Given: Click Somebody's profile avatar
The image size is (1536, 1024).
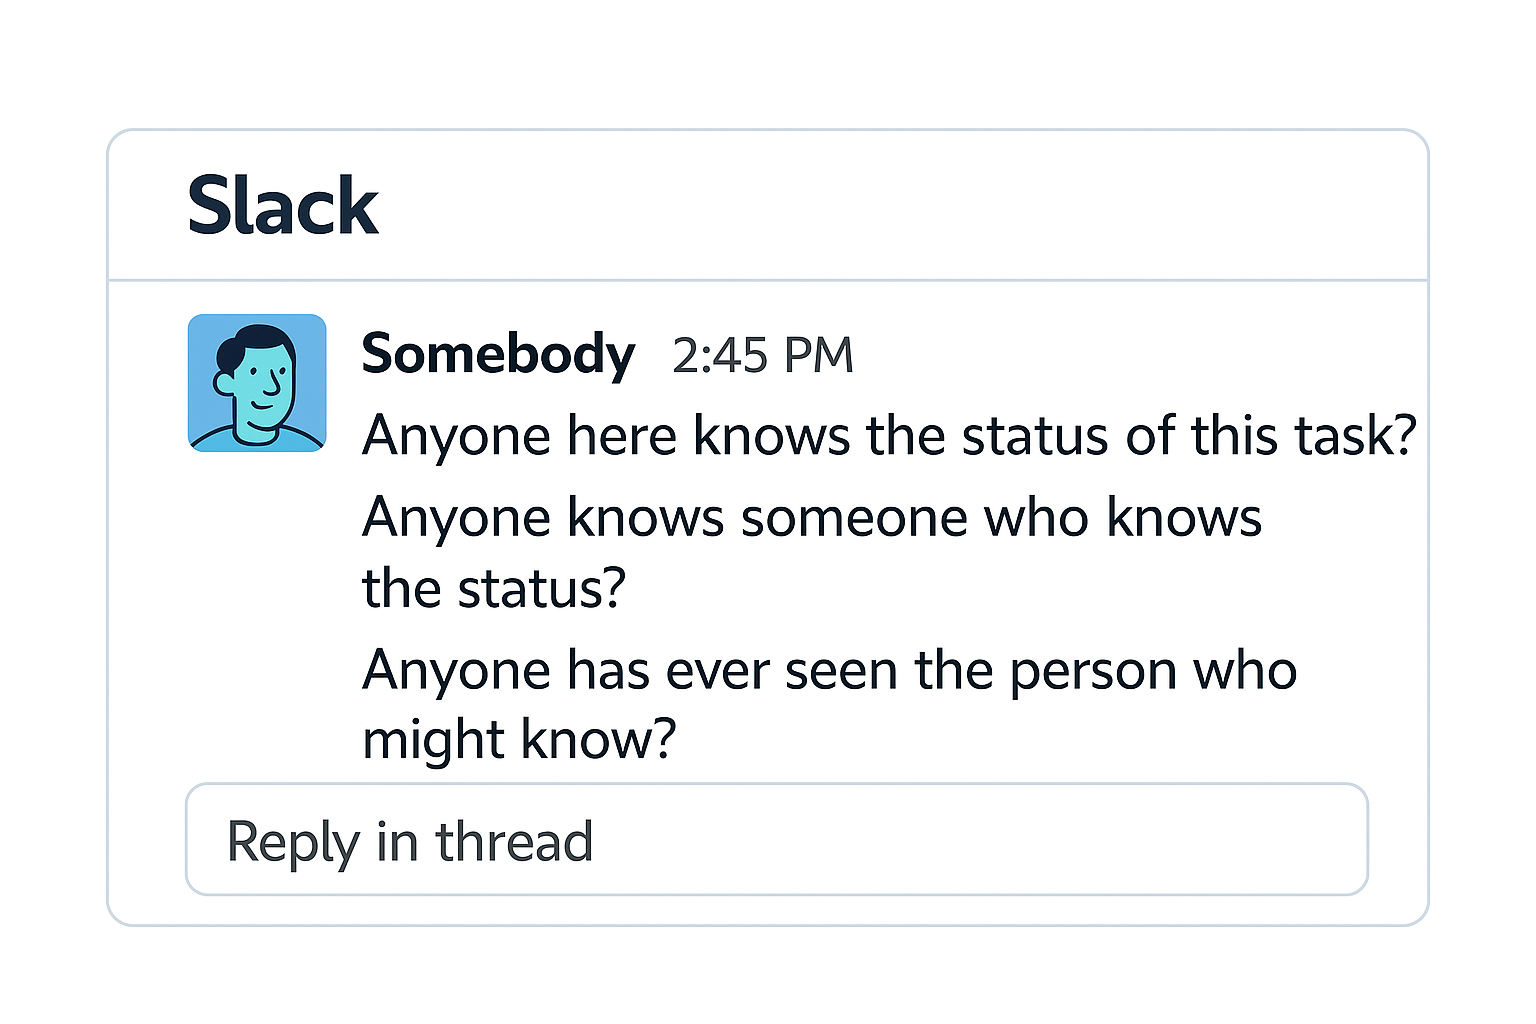Looking at the screenshot, I should [x=257, y=383].
